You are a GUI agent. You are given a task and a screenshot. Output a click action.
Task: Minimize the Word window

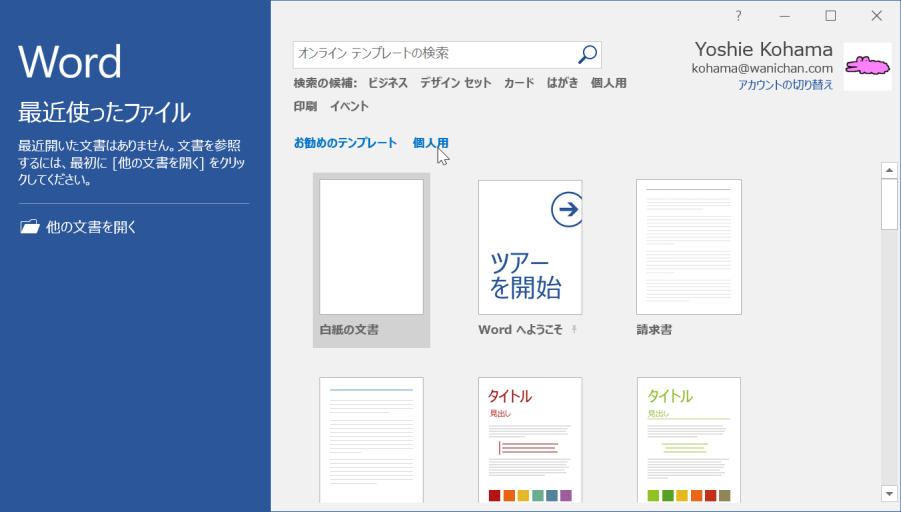784,16
